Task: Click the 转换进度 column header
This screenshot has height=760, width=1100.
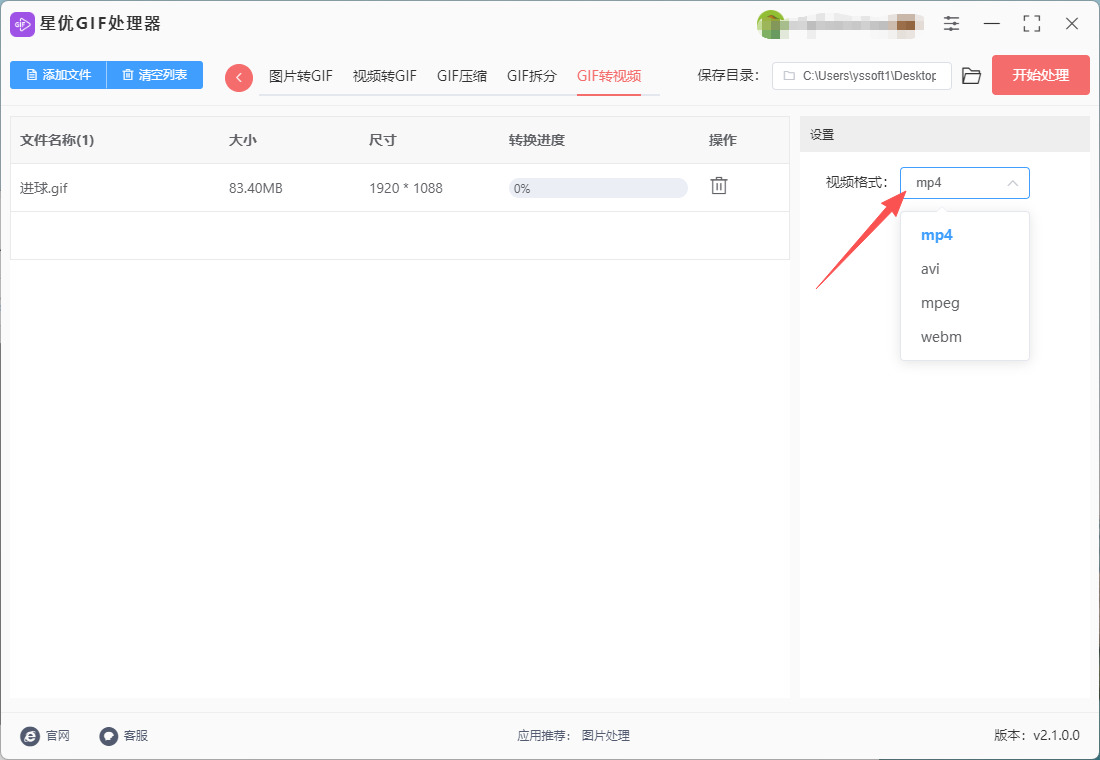Action: point(537,140)
